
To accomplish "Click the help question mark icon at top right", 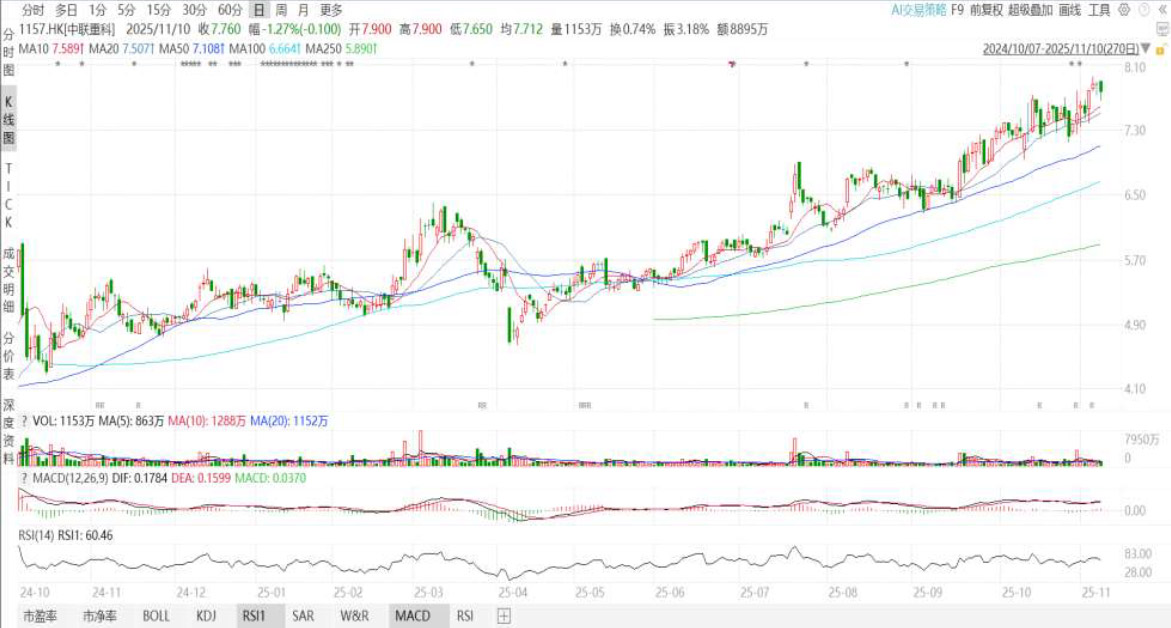I will (1142, 10).
